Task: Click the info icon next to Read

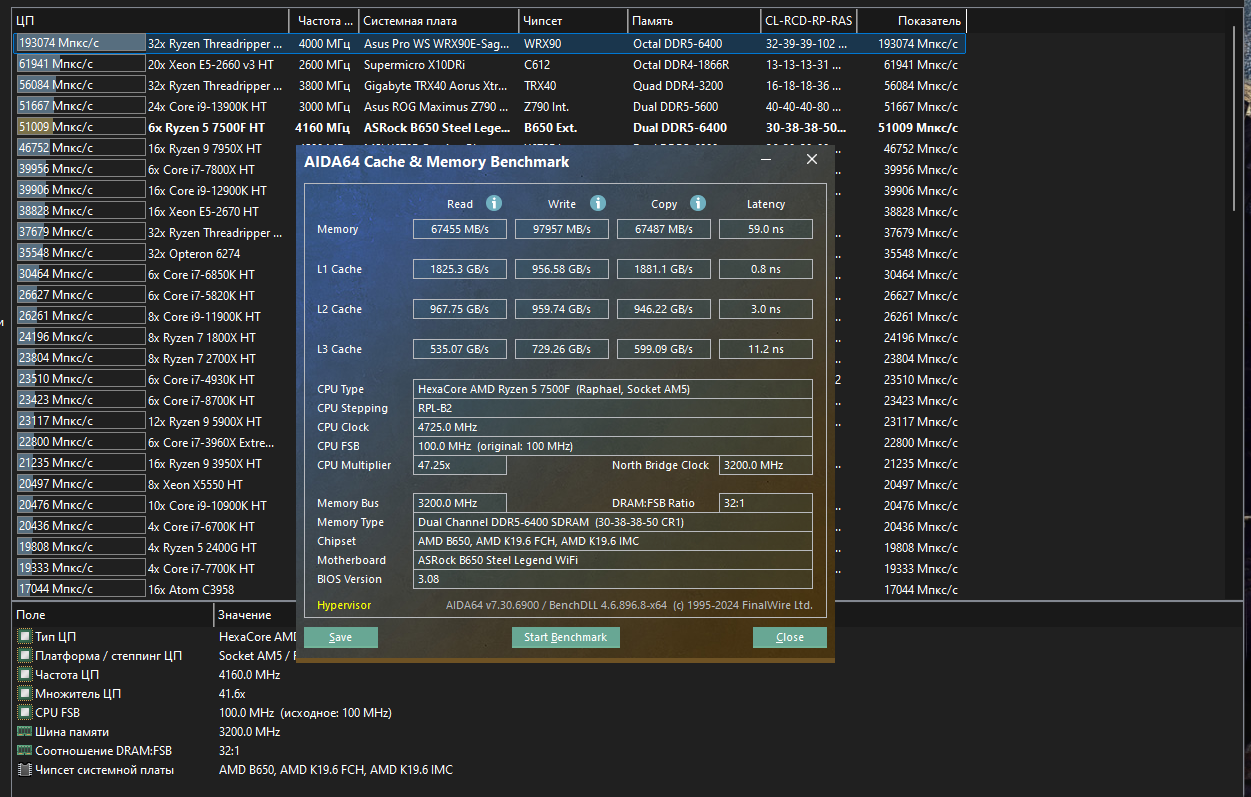Action: tap(494, 203)
